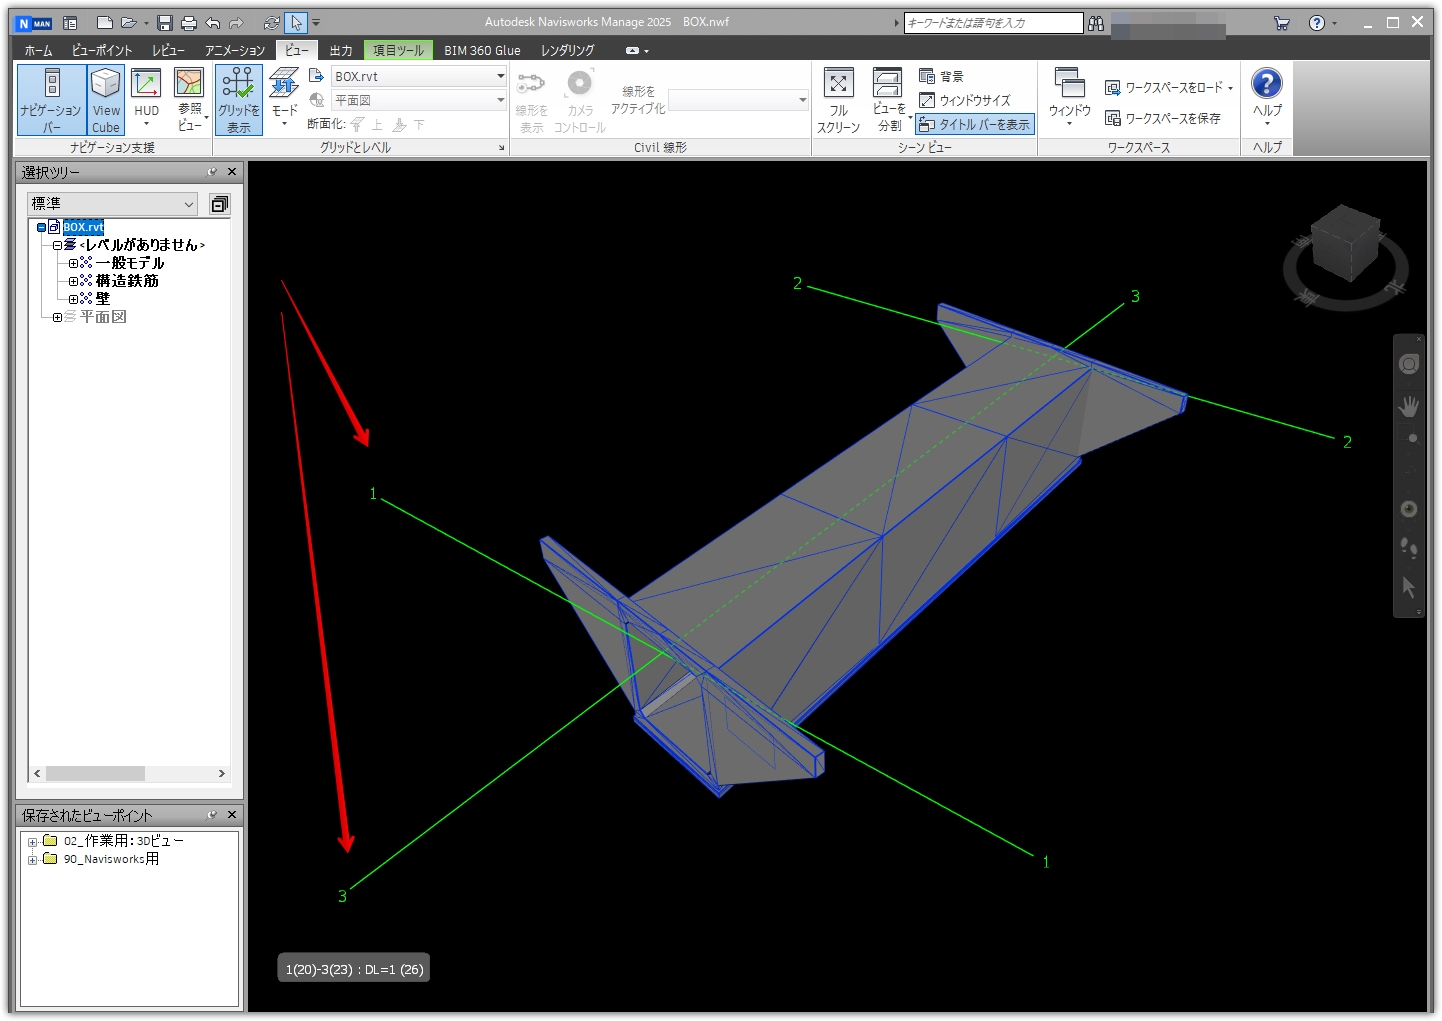Image resolution: width=1442 pixels, height=1021 pixels.
Task: Toggle the ナビゲーションバー visibility
Action: click(x=51, y=97)
